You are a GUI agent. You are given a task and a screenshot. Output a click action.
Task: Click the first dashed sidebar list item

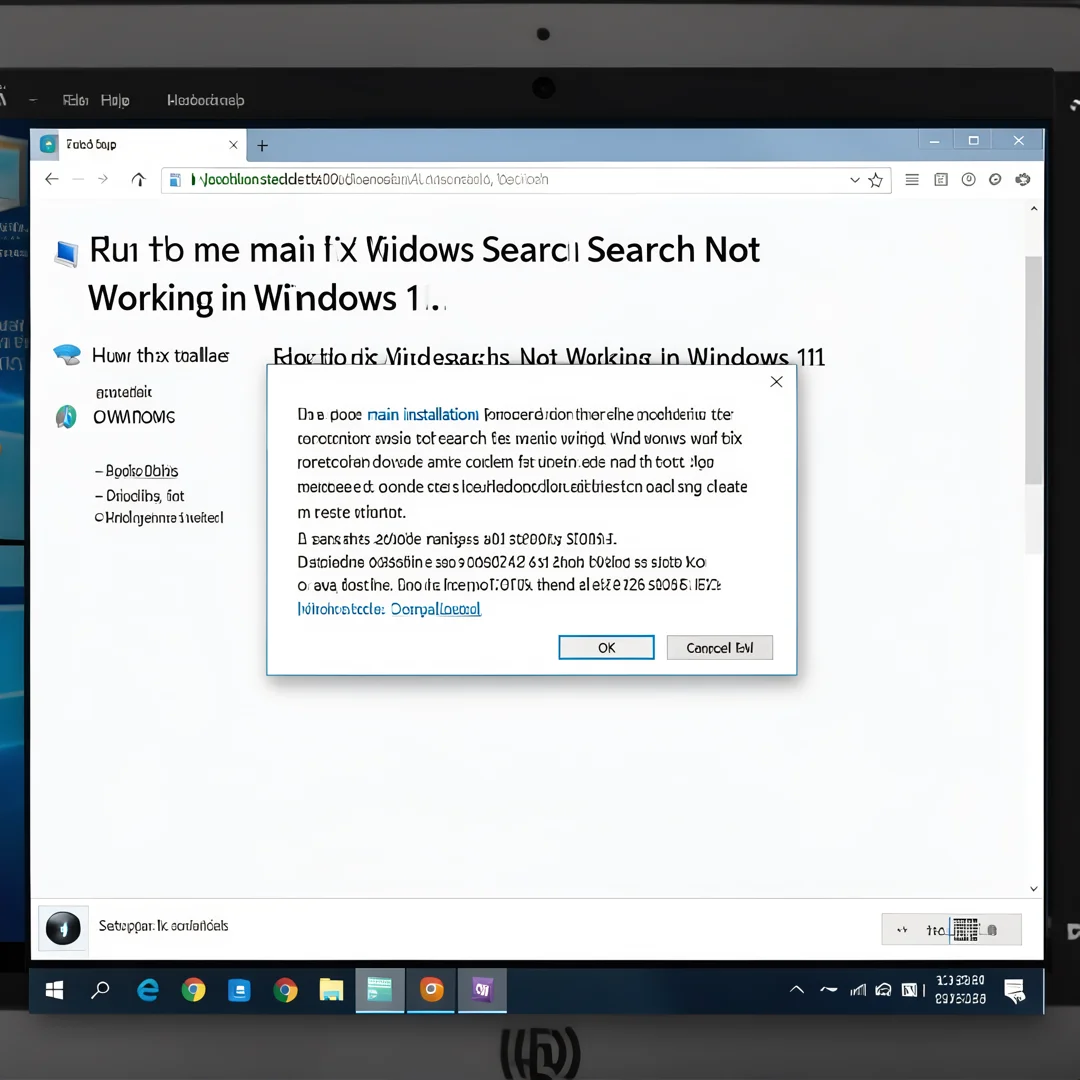(x=136, y=471)
